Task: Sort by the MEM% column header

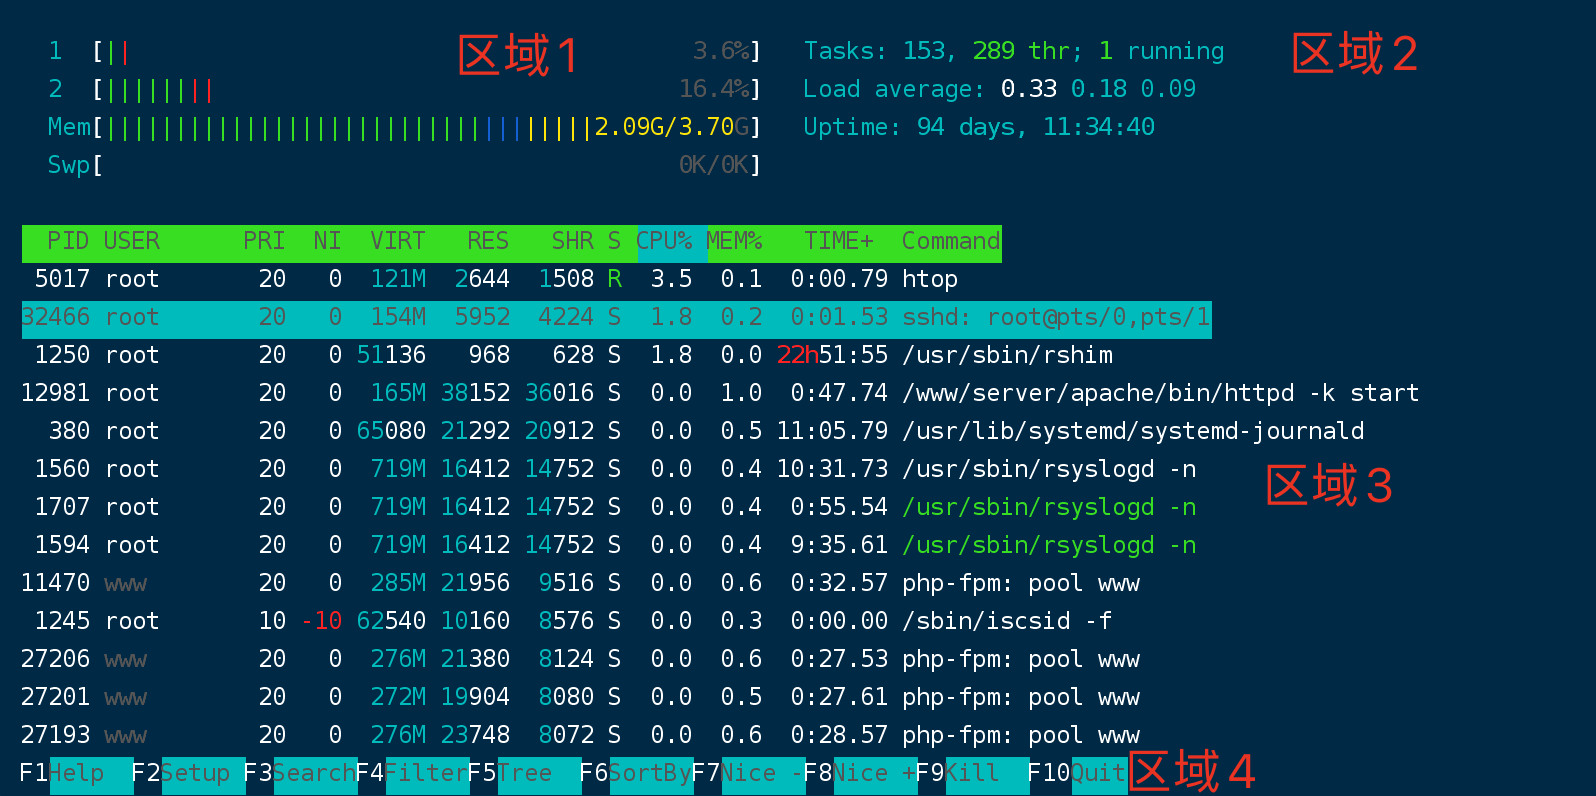Action: pyautogui.click(x=734, y=241)
